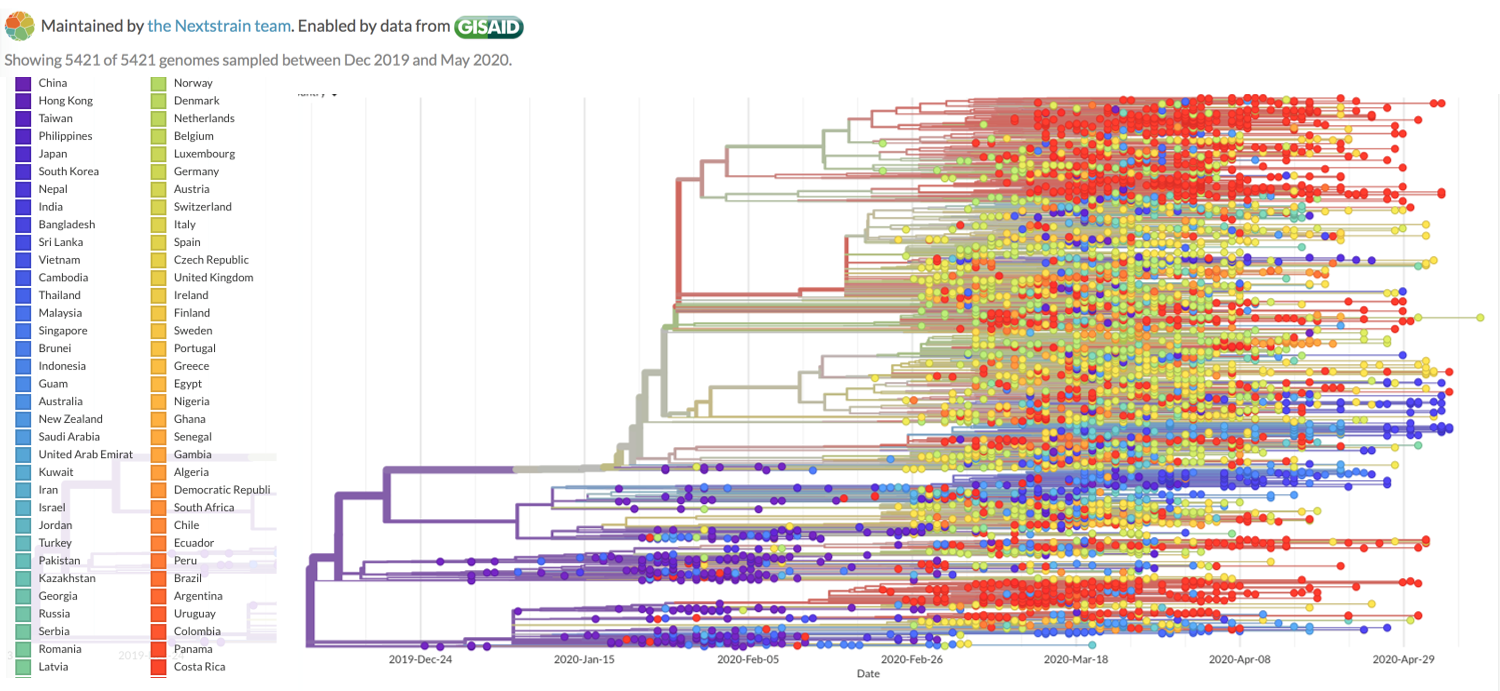
Task: Select the Italy legend square
Action: [x=159, y=224]
